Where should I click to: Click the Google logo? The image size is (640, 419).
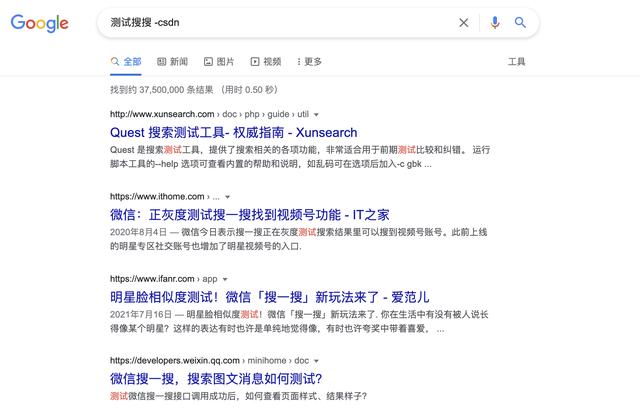[39, 23]
